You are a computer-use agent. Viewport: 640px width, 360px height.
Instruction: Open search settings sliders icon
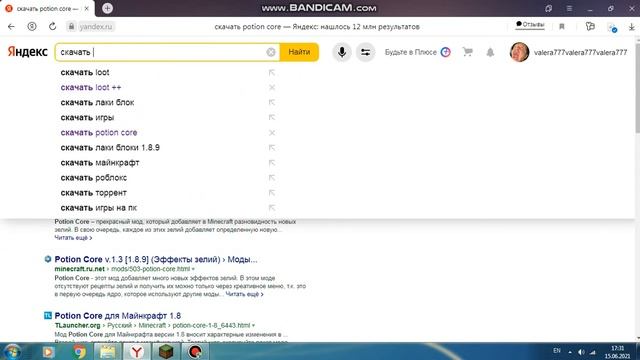point(365,52)
